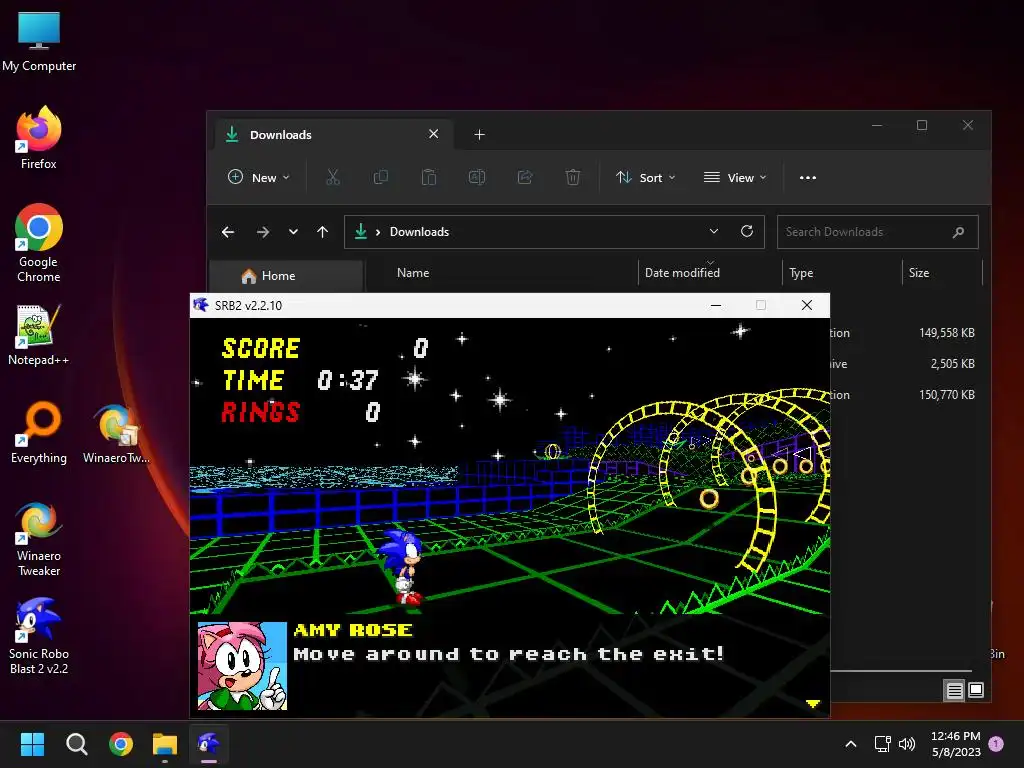Open File Explorer from the taskbar
This screenshot has width=1024, height=768.
[165, 744]
